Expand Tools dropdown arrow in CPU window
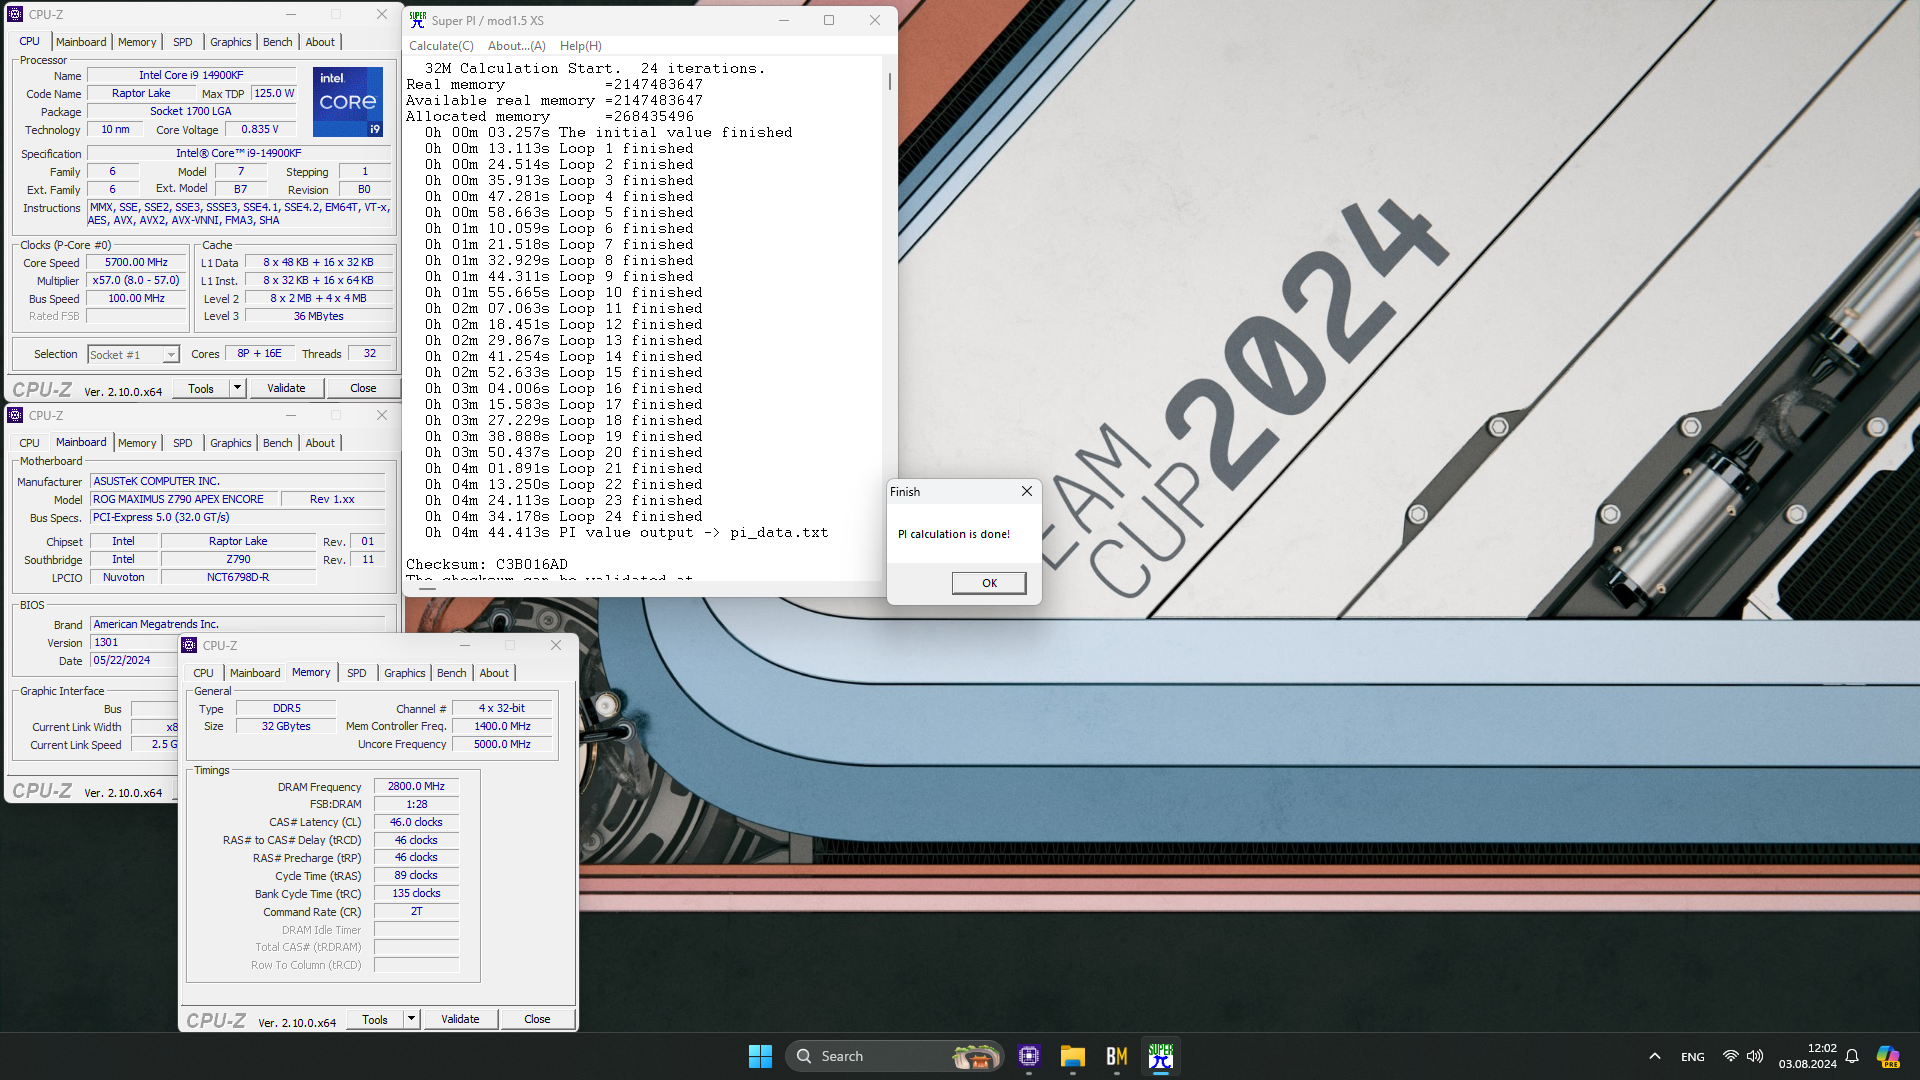Image resolution: width=1920 pixels, height=1080 pixels. (x=237, y=388)
